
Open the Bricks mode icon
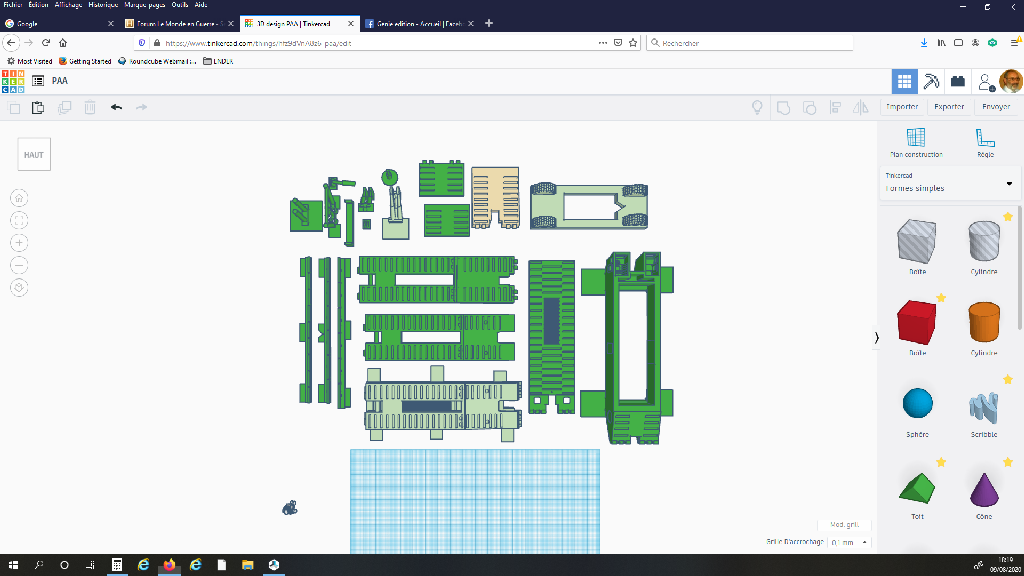(957, 82)
